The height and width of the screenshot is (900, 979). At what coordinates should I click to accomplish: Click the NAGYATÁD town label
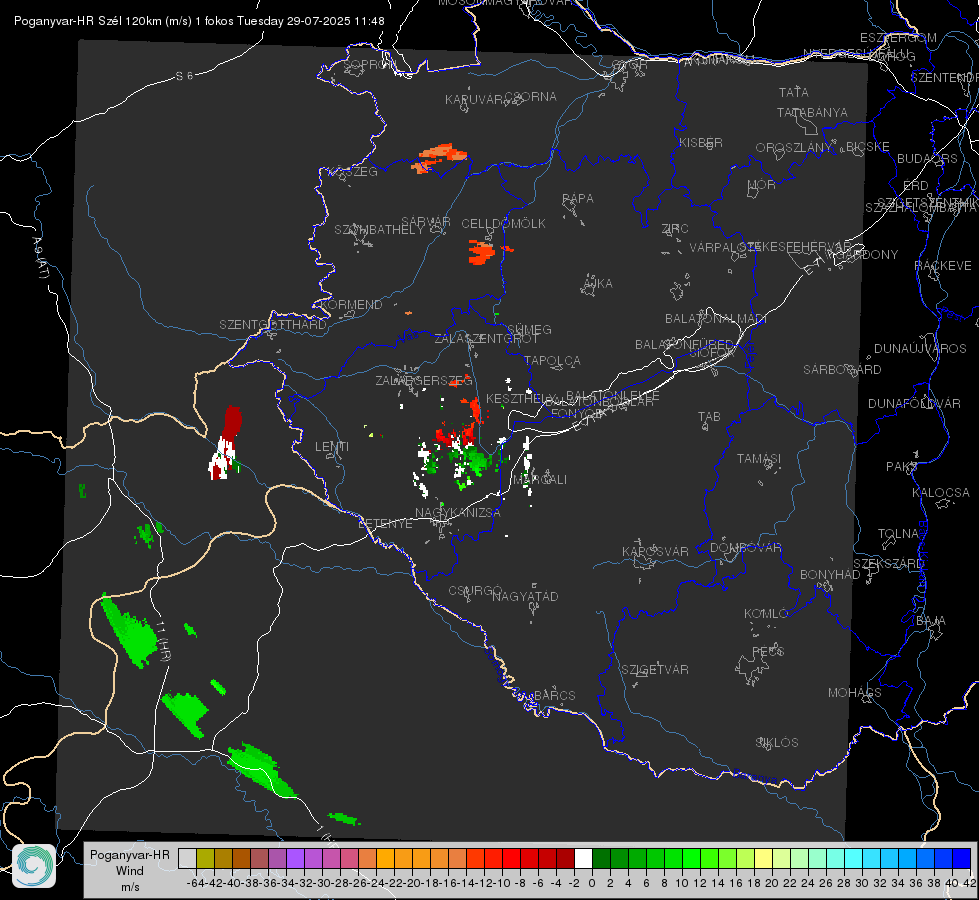(x=525, y=596)
